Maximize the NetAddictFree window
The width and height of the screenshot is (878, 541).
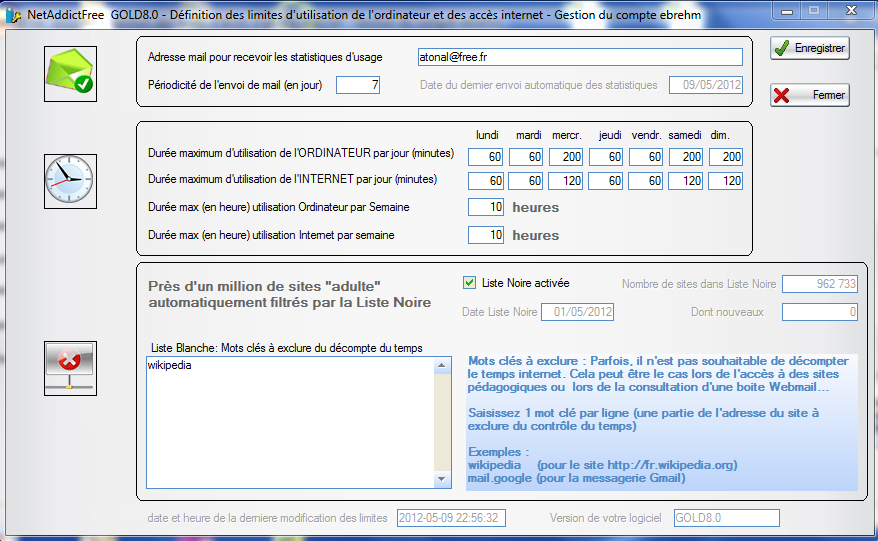(814, 10)
